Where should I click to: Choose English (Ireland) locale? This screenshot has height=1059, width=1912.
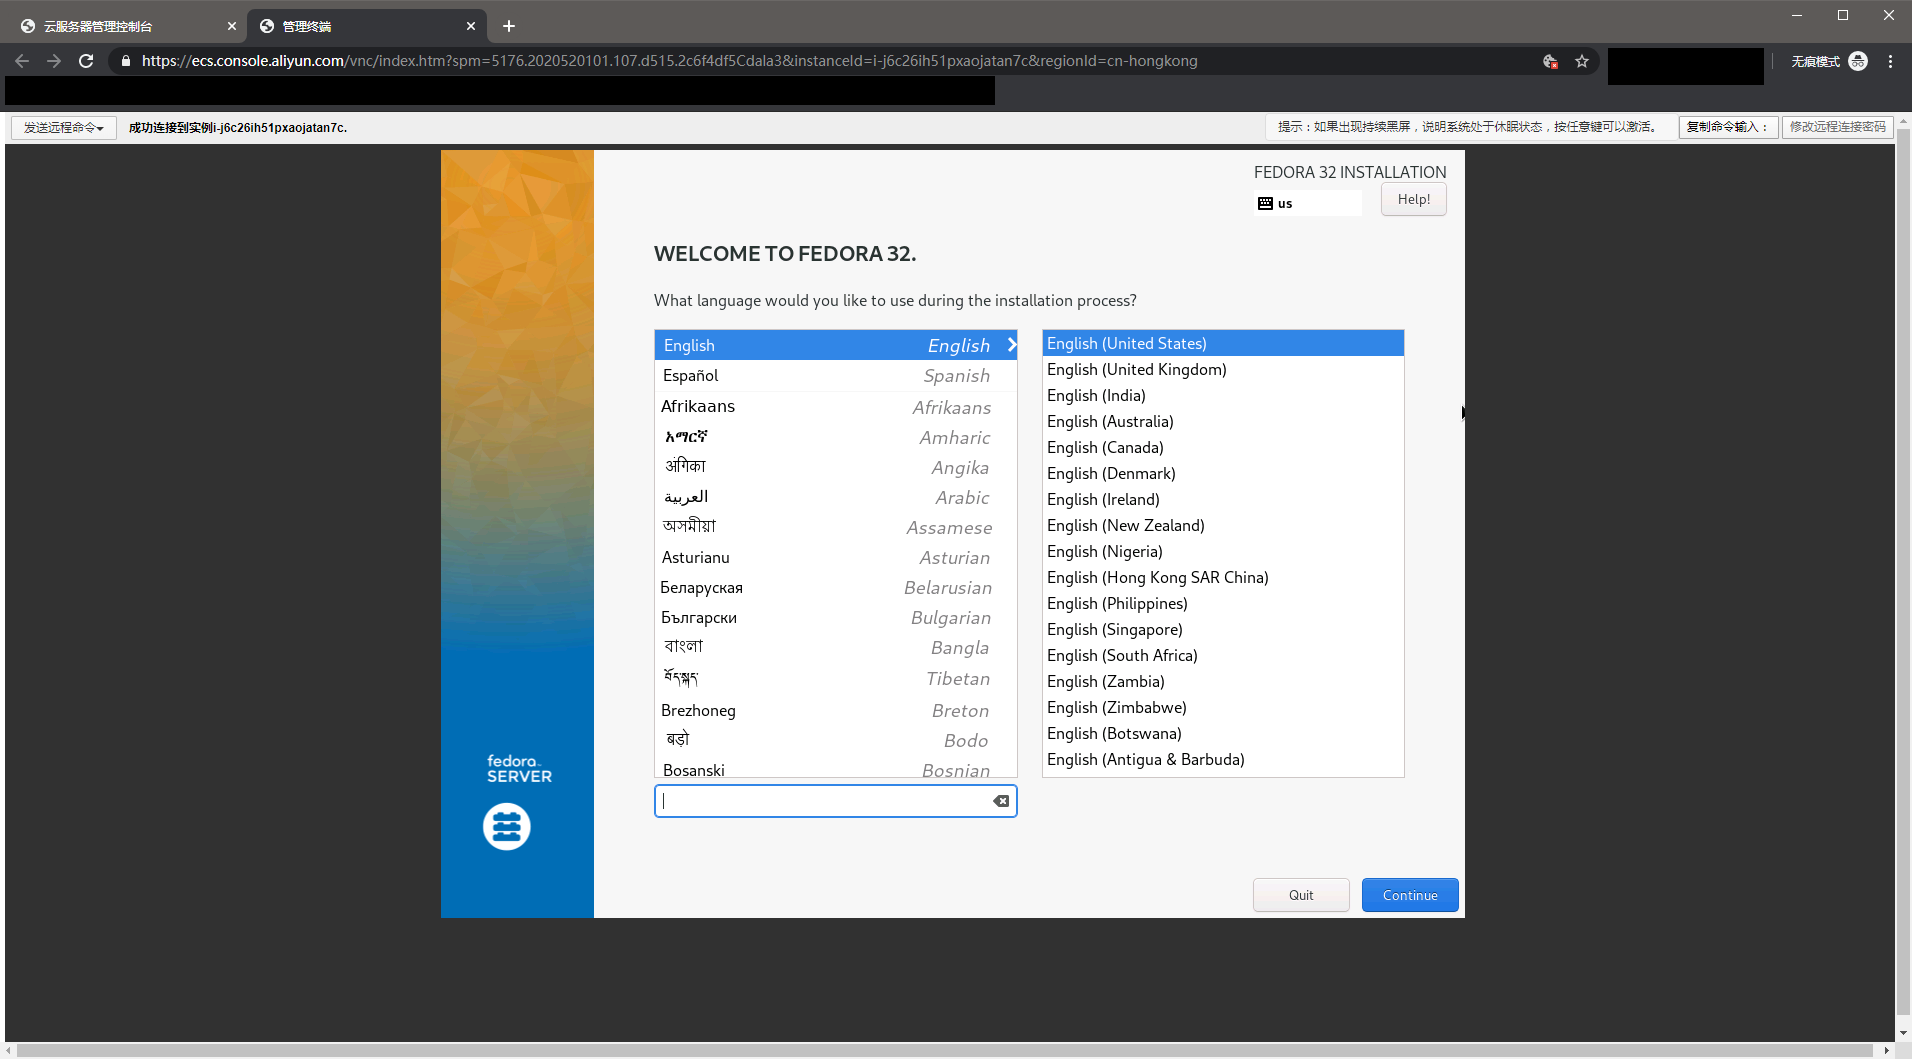1223,499
